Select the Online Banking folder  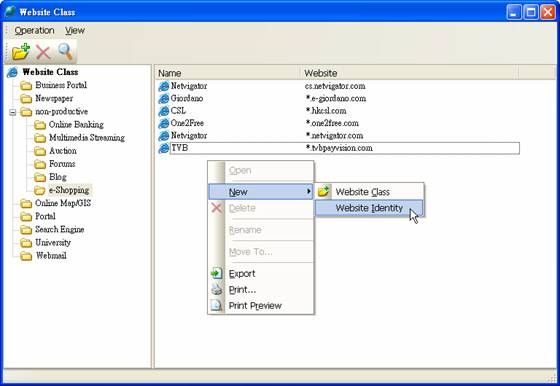76,125
